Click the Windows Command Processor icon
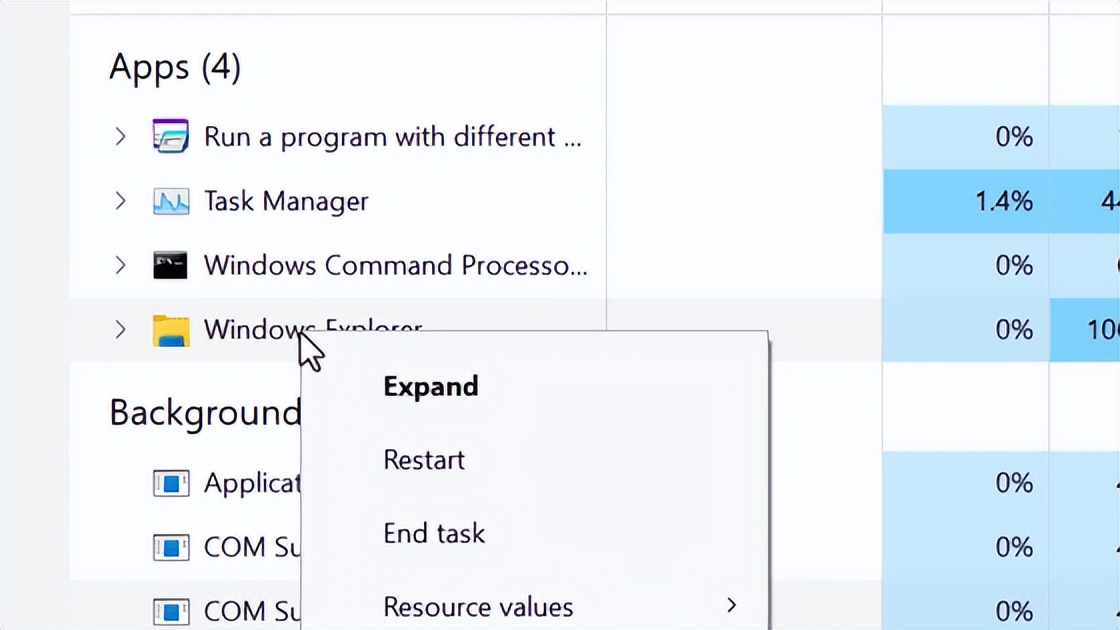This screenshot has width=1120, height=630. pos(171,265)
